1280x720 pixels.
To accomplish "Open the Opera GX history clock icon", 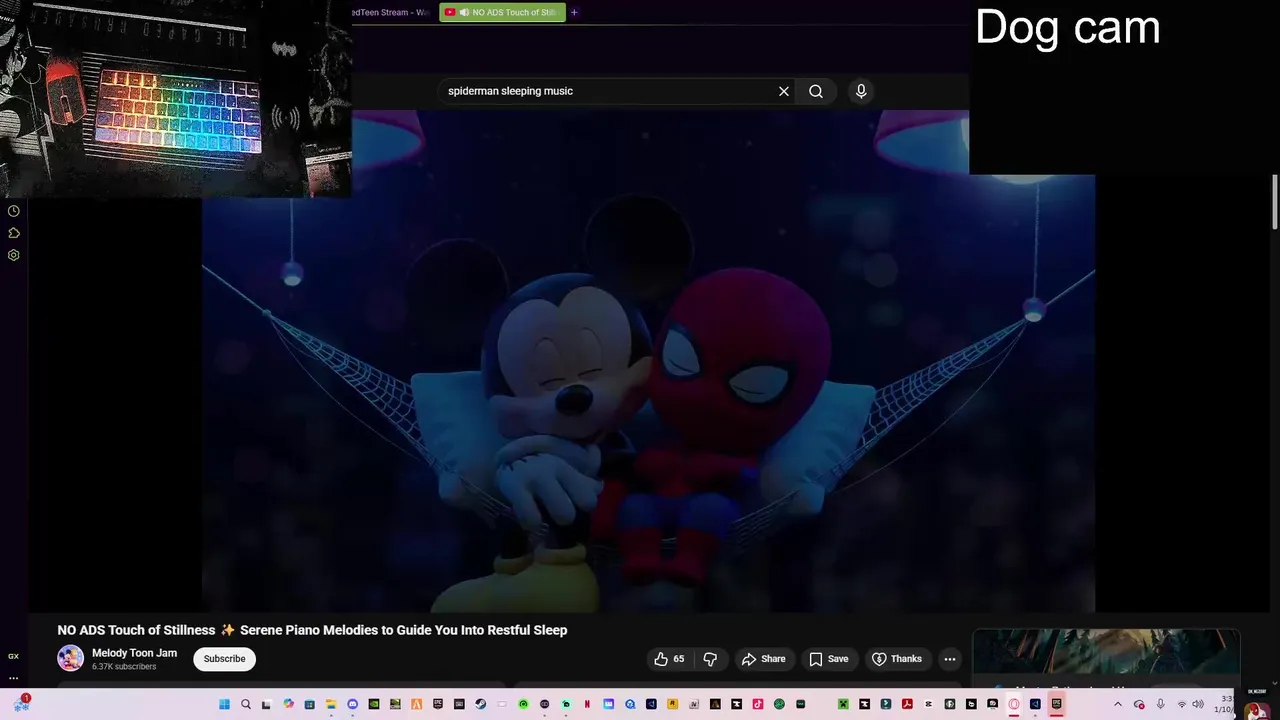I will (x=14, y=211).
